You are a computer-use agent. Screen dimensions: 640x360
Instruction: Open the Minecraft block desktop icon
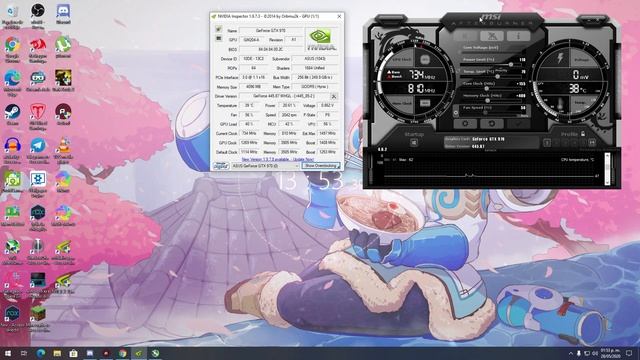[x=38, y=313]
